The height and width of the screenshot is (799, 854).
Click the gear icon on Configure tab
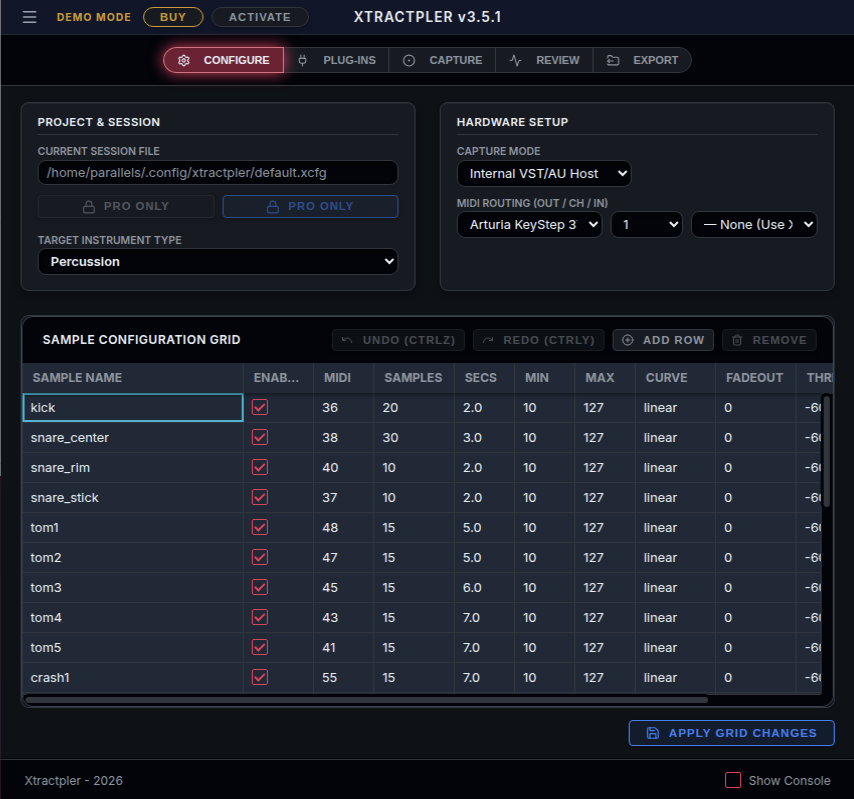click(184, 60)
